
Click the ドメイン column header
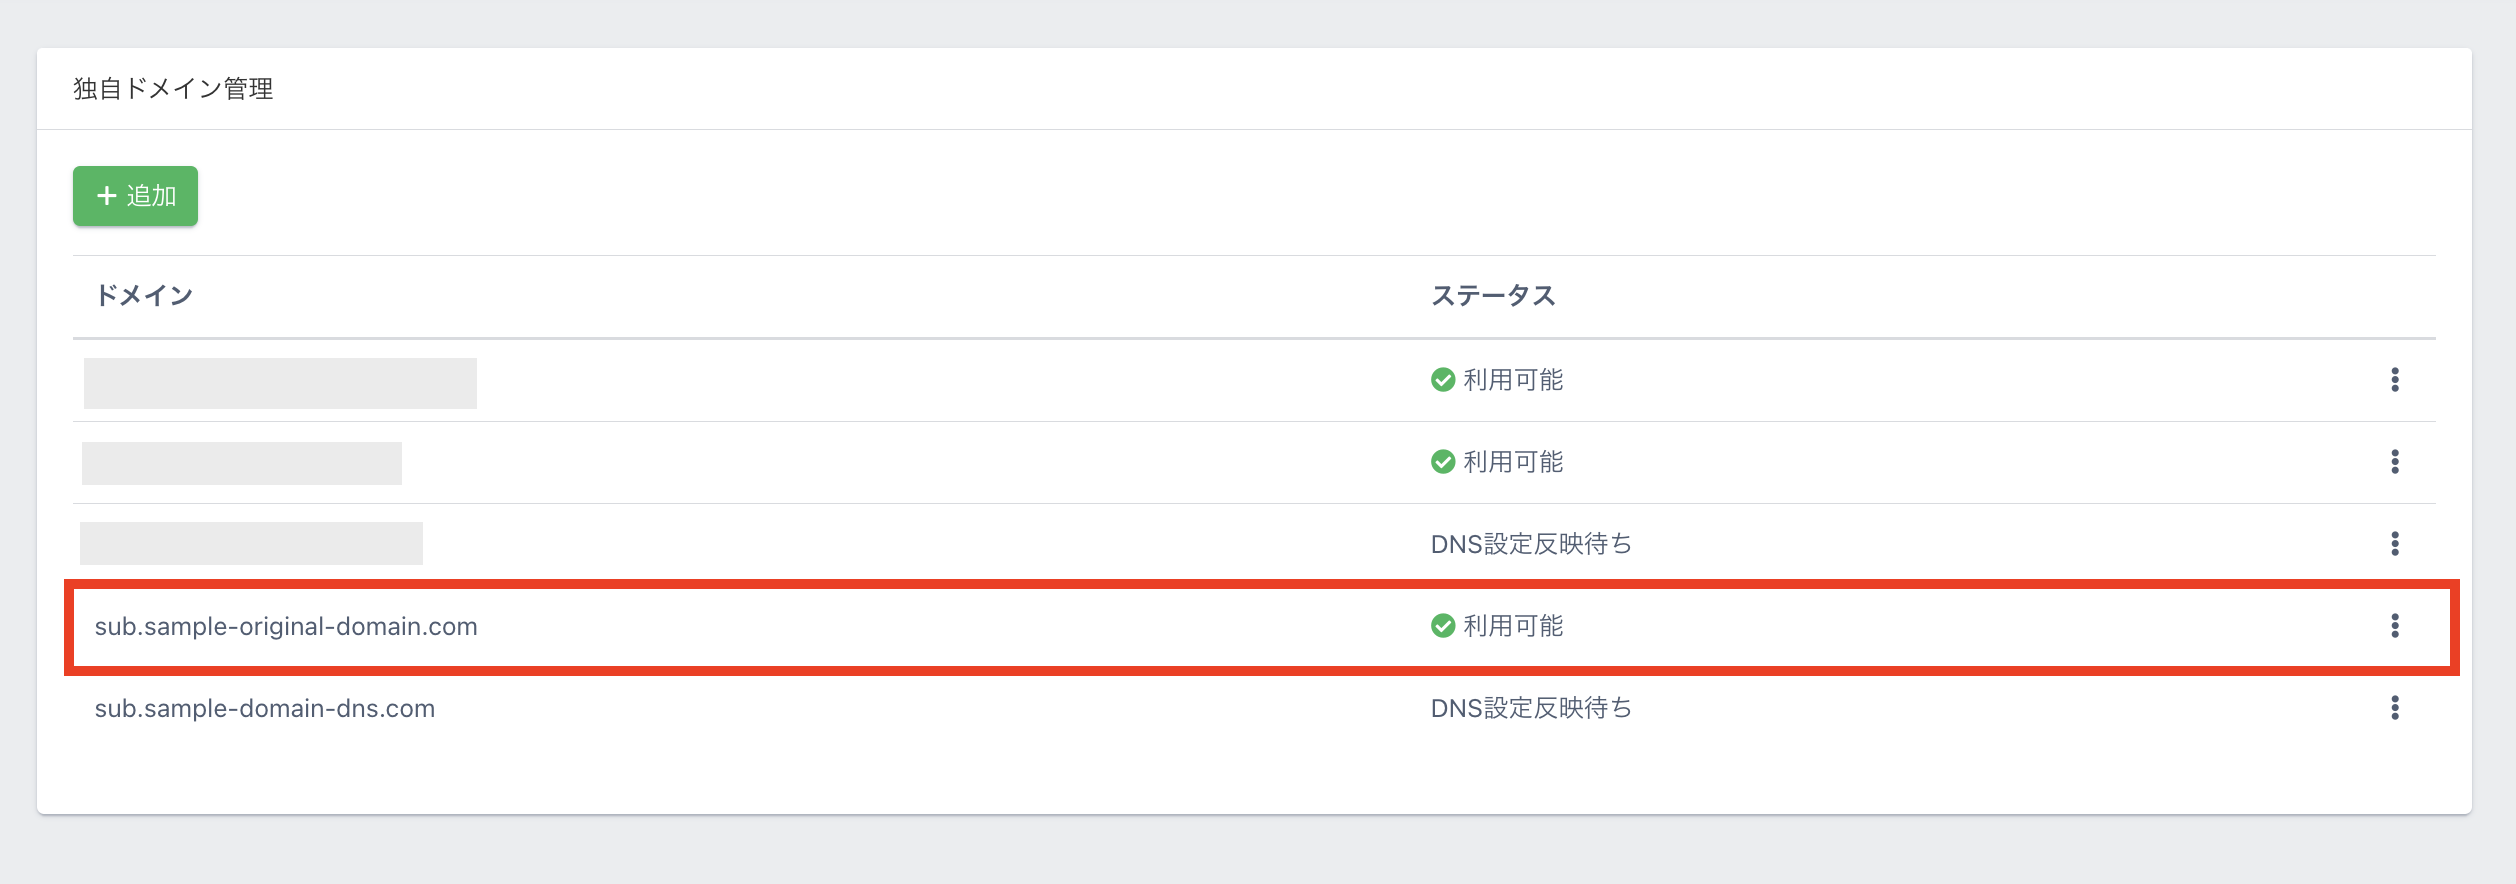click(x=144, y=296)
